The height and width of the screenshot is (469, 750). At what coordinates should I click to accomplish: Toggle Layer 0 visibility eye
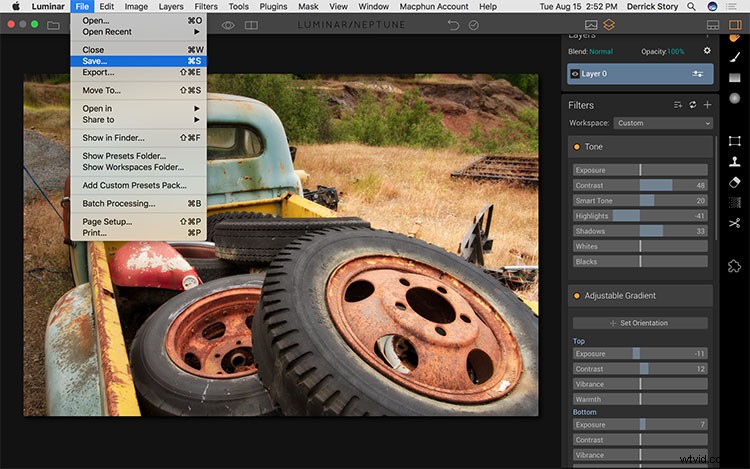pos(575,74)
